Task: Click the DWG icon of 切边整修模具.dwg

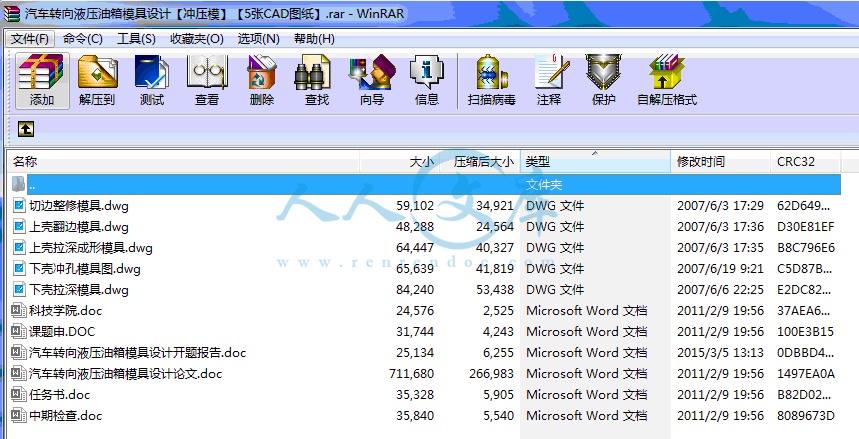Action: tap(19, 206)
